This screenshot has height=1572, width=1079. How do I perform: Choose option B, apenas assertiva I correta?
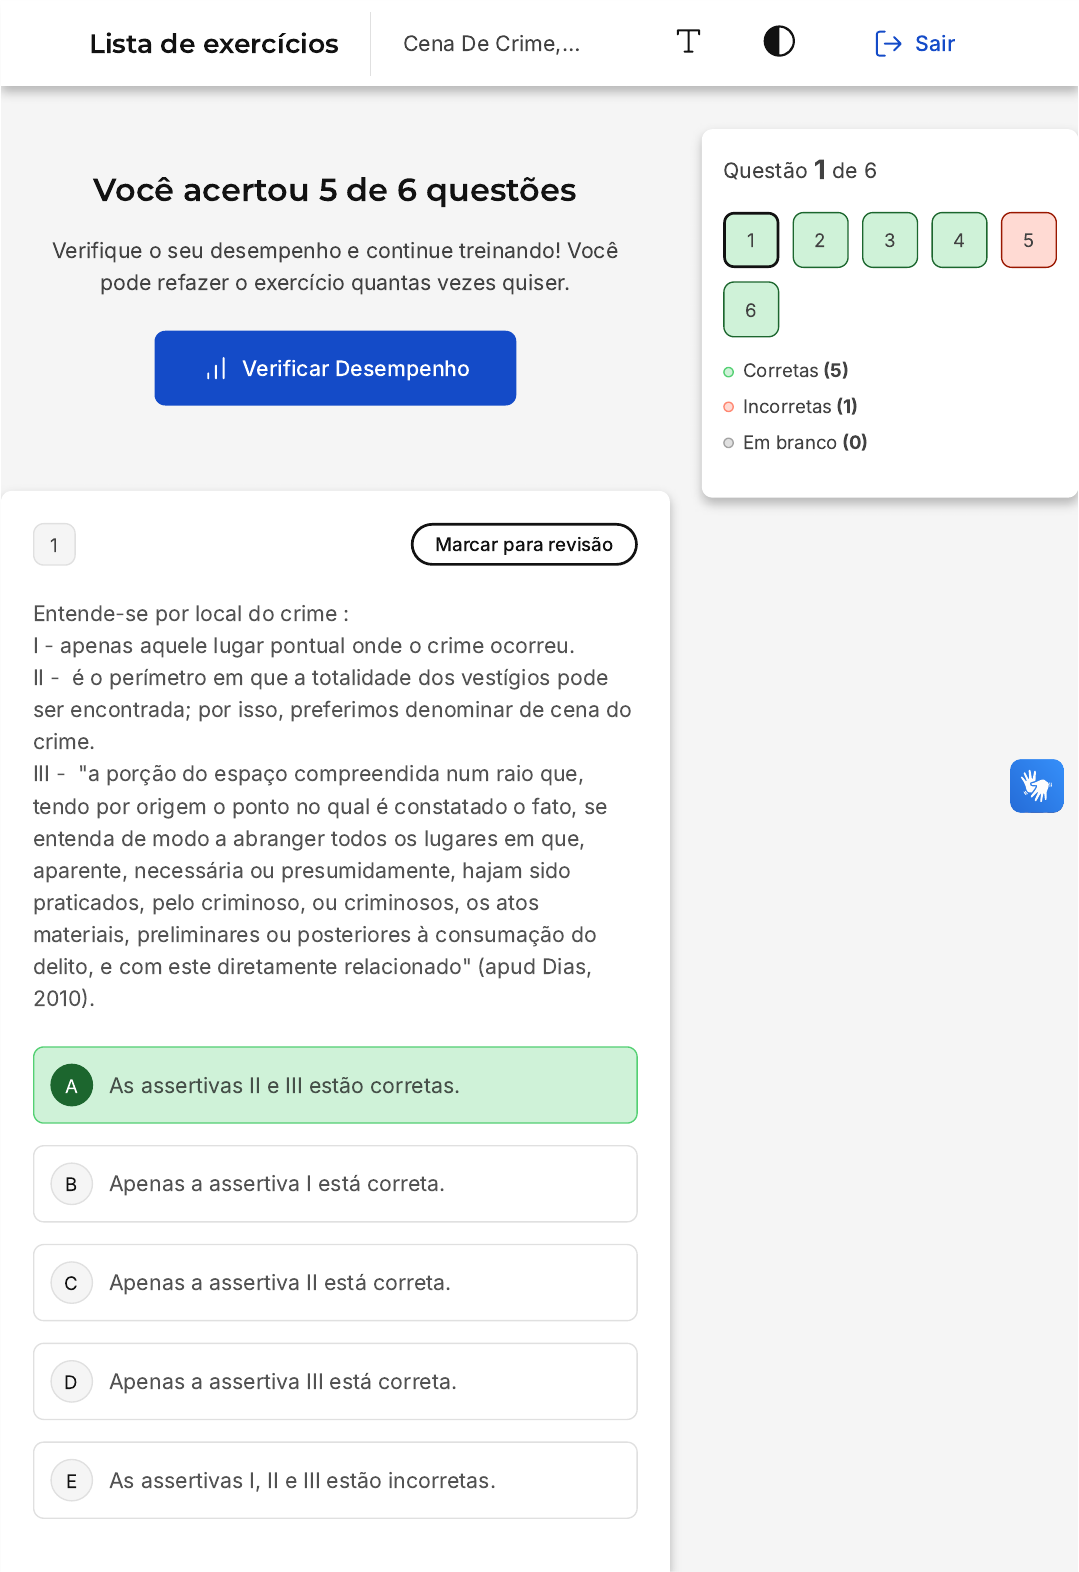335,1184
